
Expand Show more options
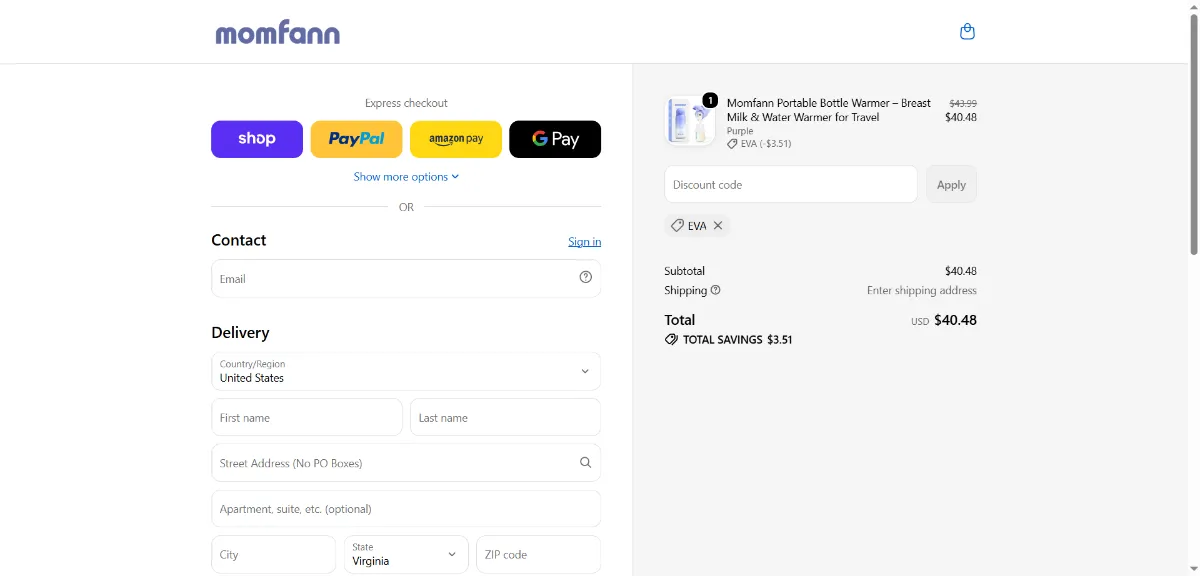[406, 177]
